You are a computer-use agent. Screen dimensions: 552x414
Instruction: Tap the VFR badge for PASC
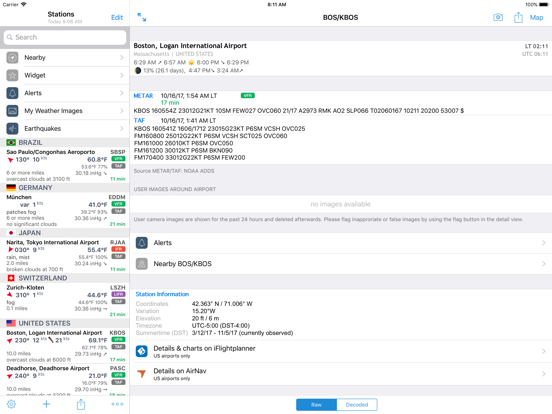click(118, 375)
